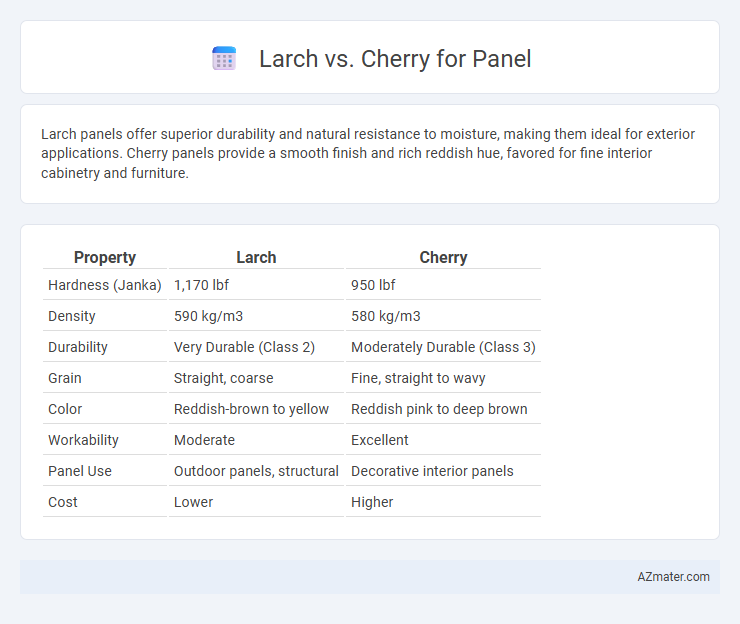Click the 'Hardness (Janka)' row label
740x624 pixels.
(x=105, y=285)
